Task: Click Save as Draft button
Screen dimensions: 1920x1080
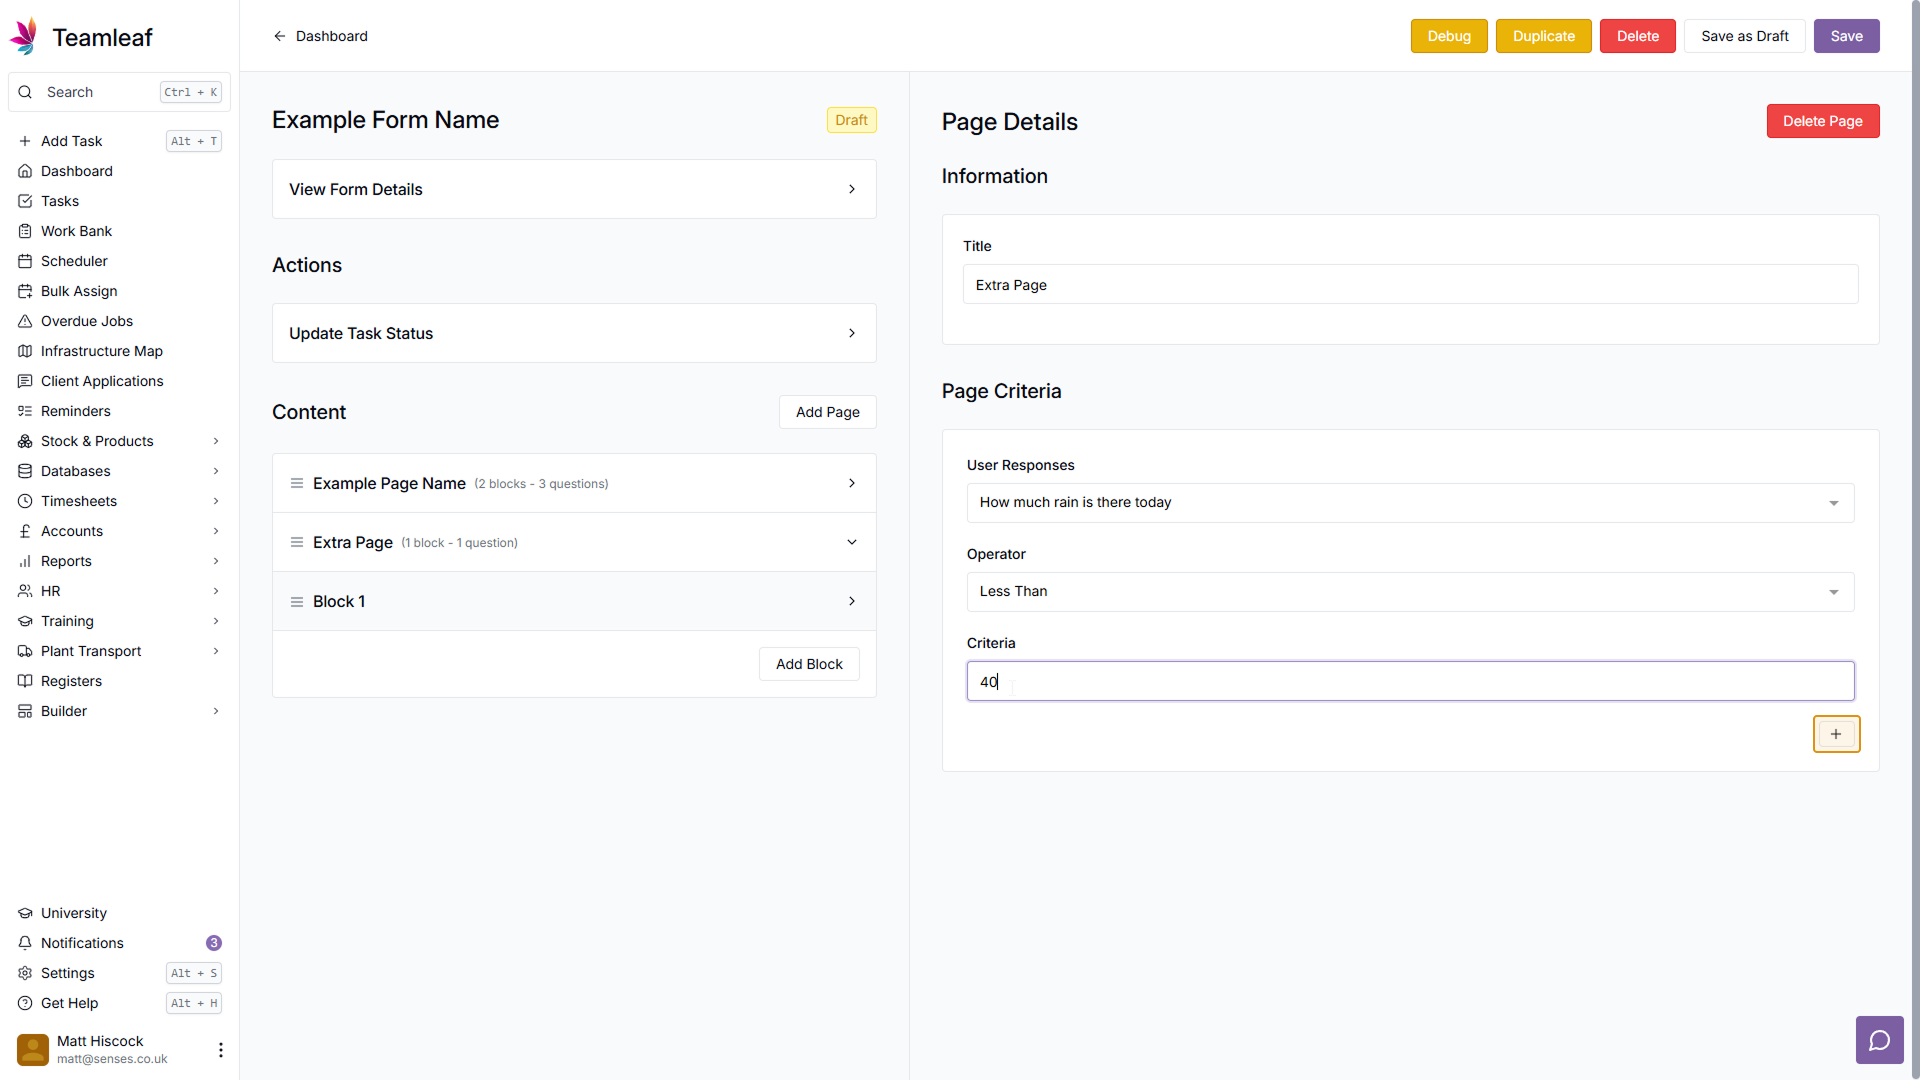Action: [x=1743, y=36]
